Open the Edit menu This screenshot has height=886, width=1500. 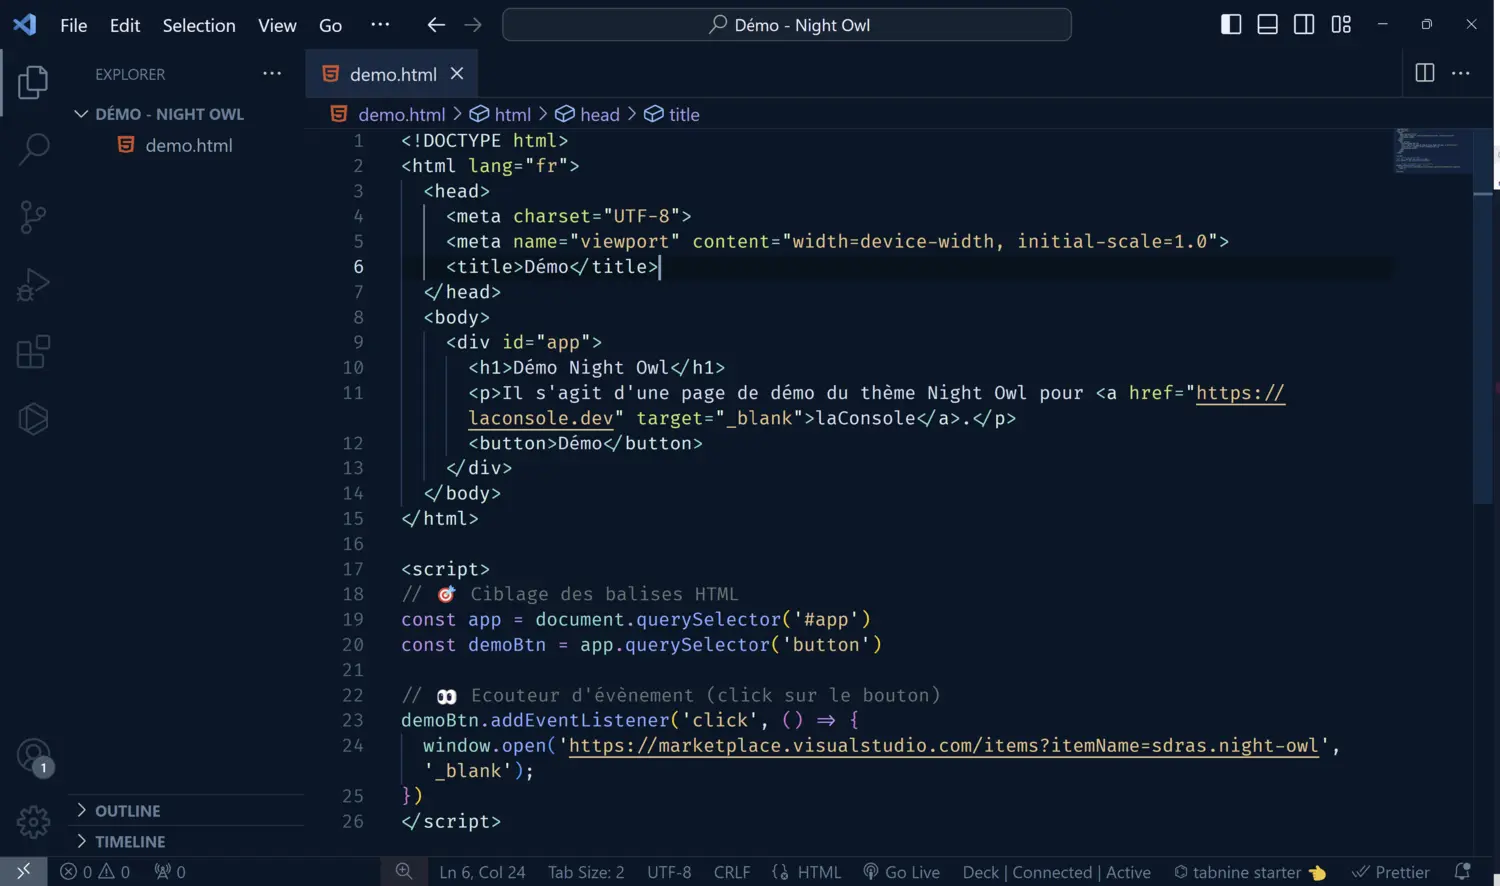pos(124,25)
